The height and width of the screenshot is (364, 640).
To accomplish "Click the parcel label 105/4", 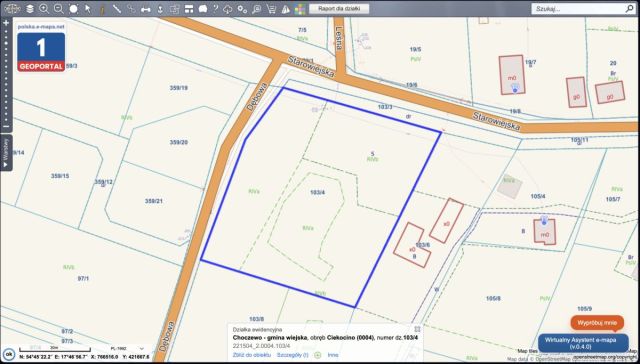I will (538, 196).
